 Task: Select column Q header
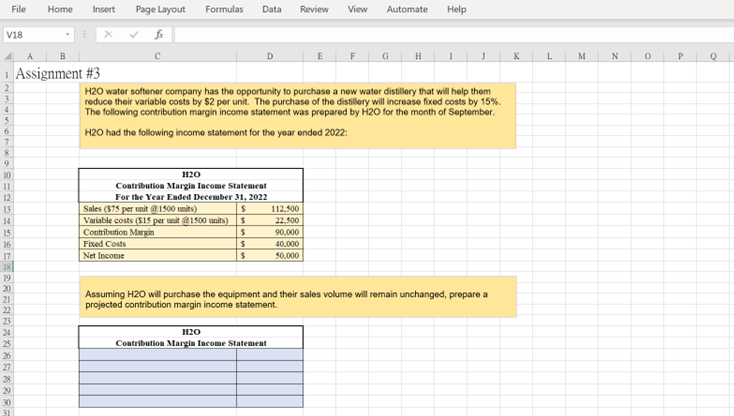[x=713, y=56]
